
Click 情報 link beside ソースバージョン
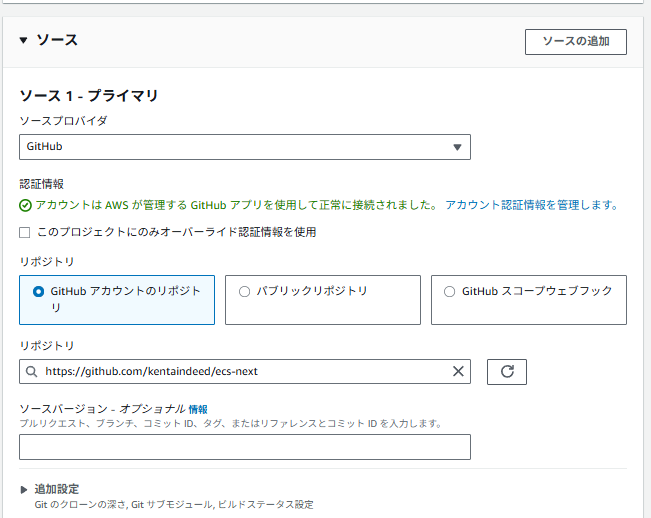coord(198,409)
